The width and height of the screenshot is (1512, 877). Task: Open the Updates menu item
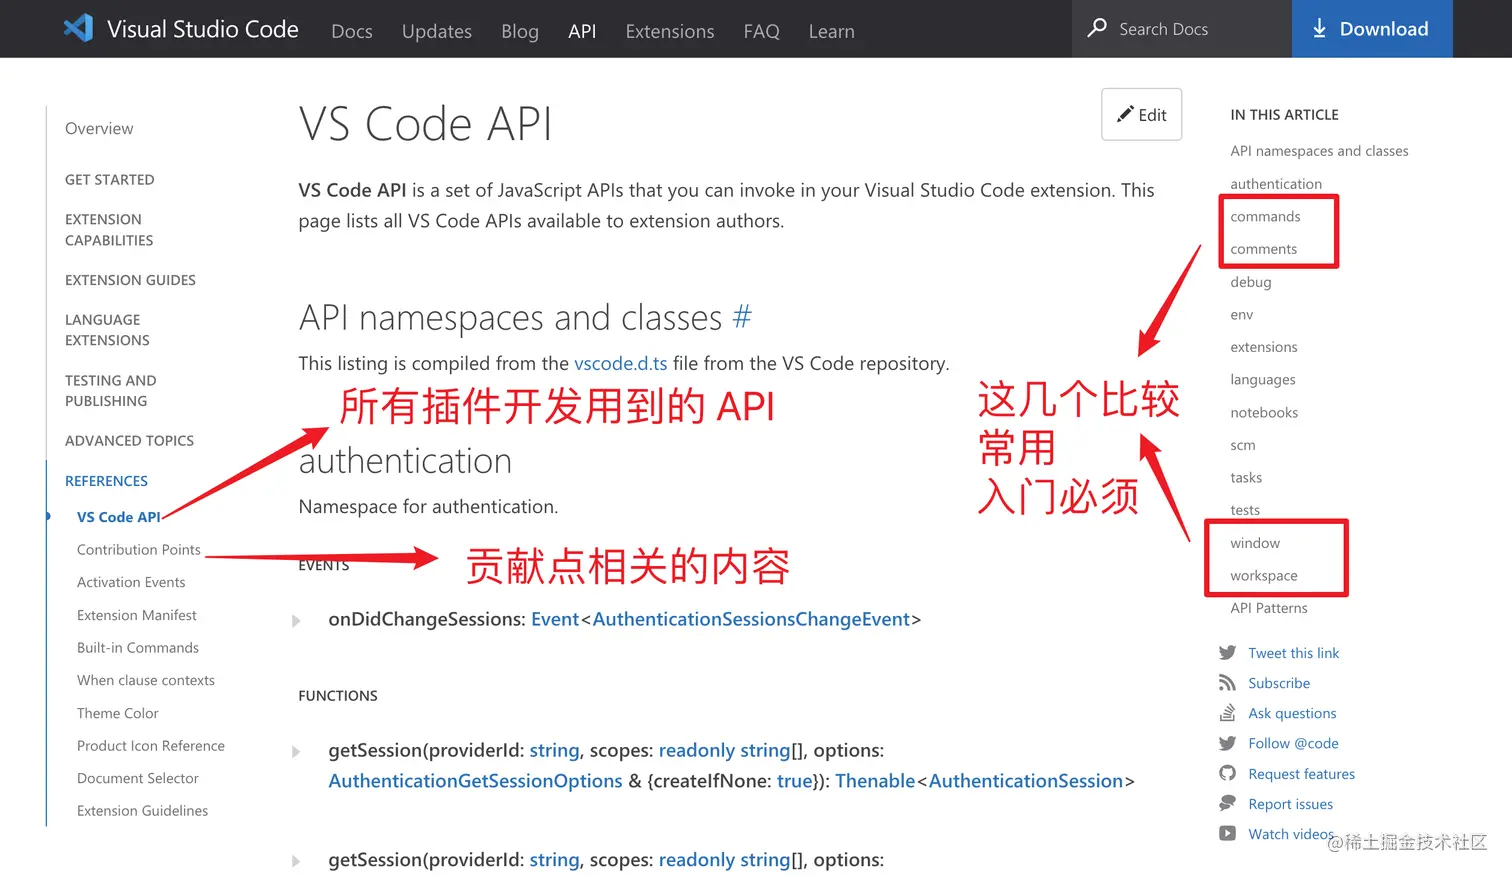(x=437, y=31)
